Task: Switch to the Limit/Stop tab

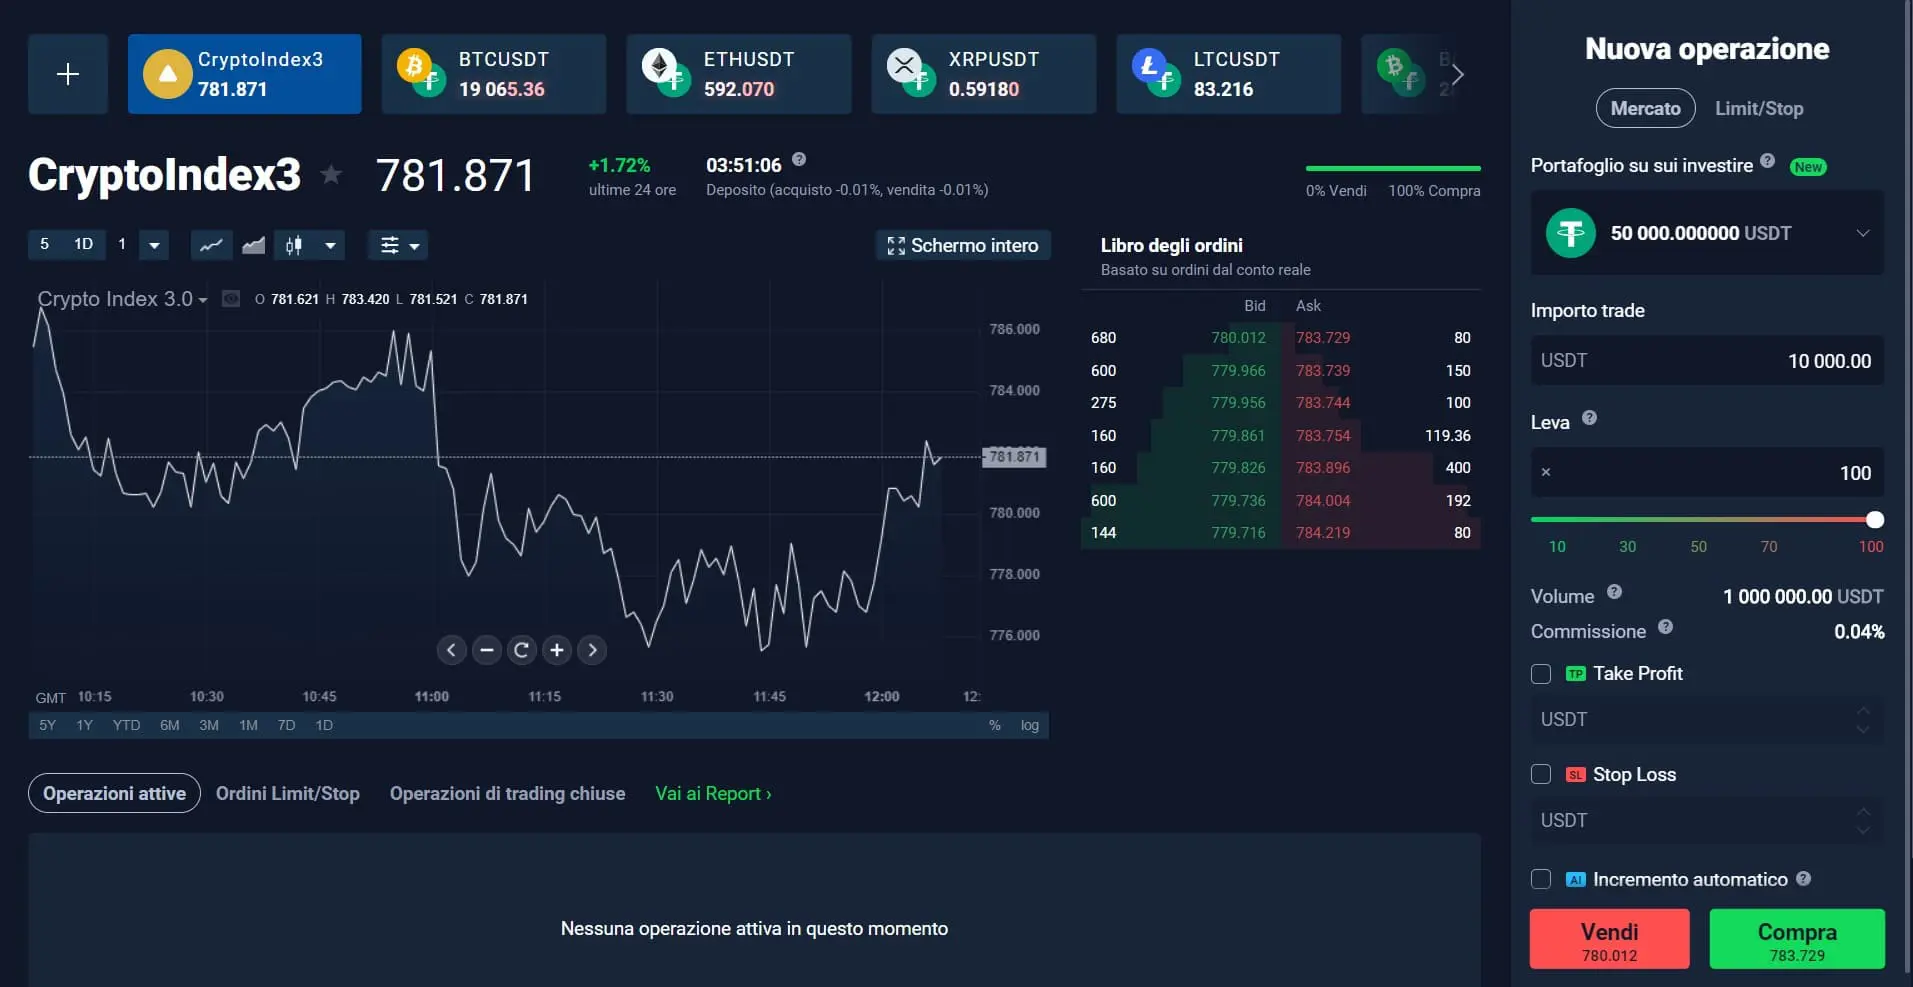Action: coord(1759,108)
